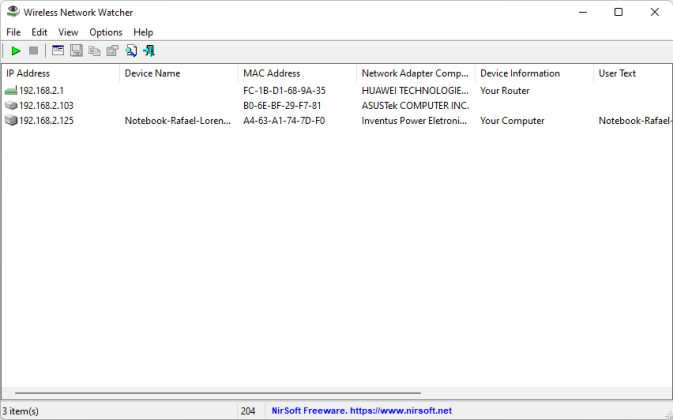Click the computer icon beside 192.168.2.125
The width and height of the screenshot is (673, 420).
point(11,121)
